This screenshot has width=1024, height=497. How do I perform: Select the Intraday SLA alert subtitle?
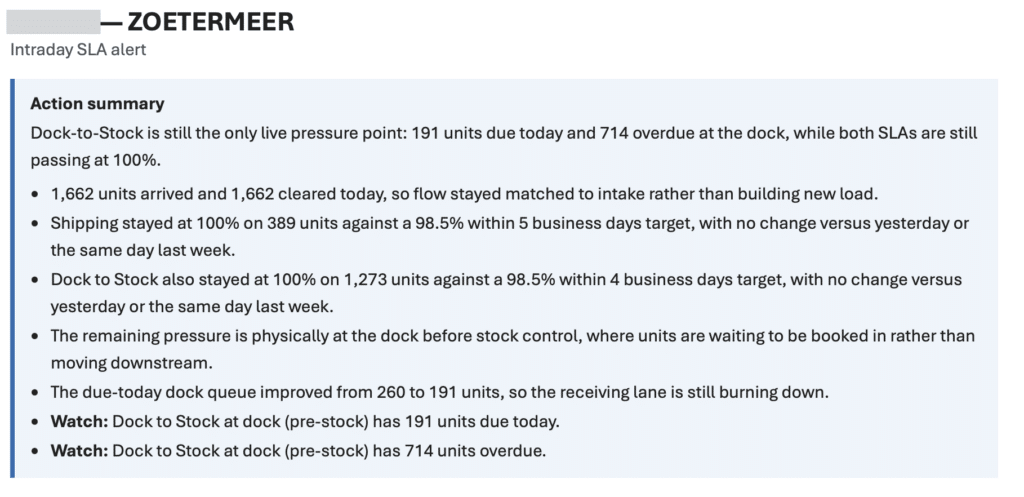pyautogui.click(x=78, y=50)
